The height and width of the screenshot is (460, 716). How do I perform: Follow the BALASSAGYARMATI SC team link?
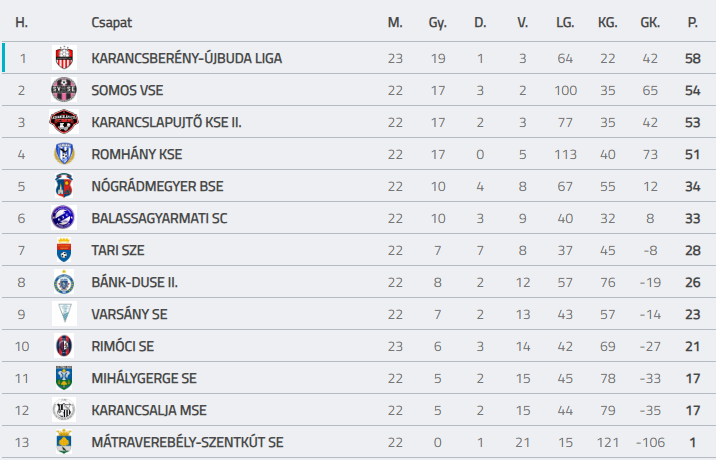pyautogui.click(x=159, y=218)
